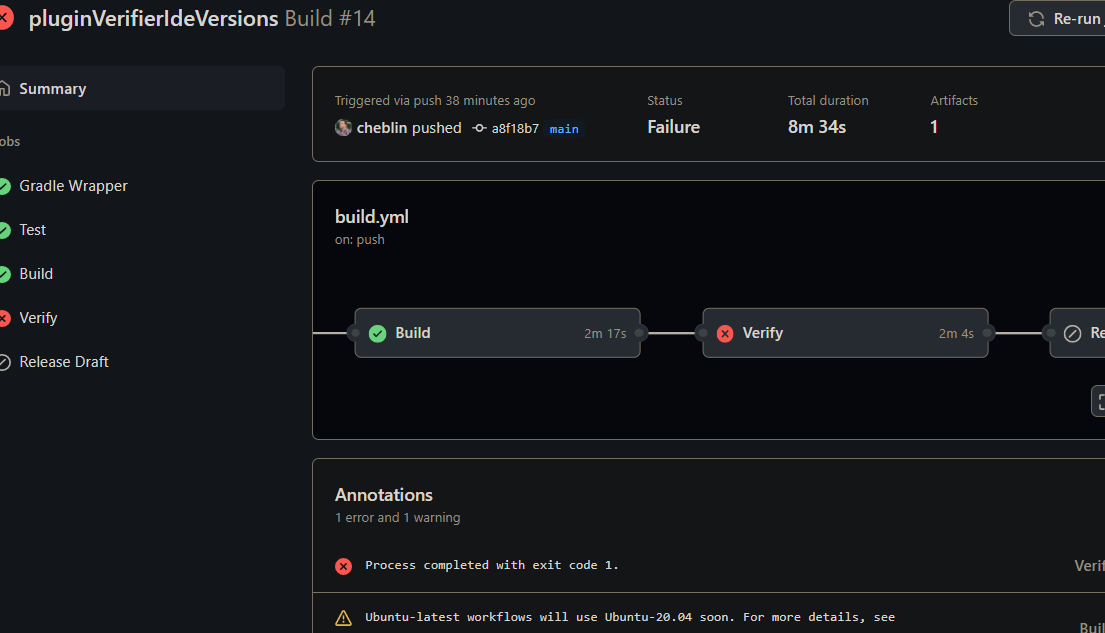Viewport: 1105px width, 633px height.
Task: Click the circular re-run arrows icon
Action: click(1036, 17)
